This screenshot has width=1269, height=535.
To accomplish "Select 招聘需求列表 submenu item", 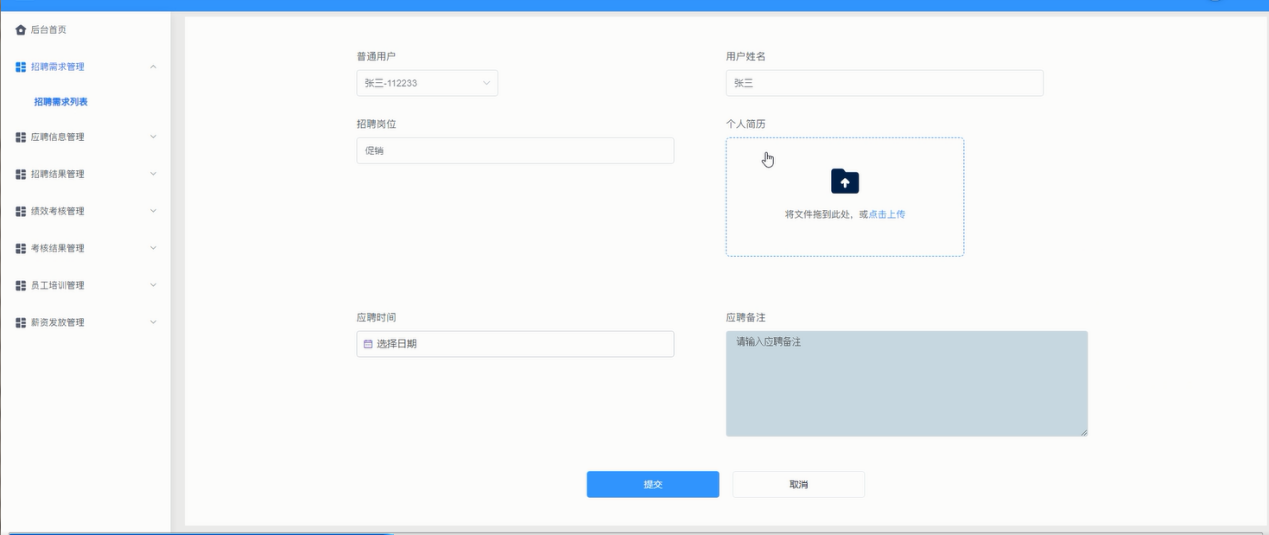I will pyautogui.click(x=62, y=102).
